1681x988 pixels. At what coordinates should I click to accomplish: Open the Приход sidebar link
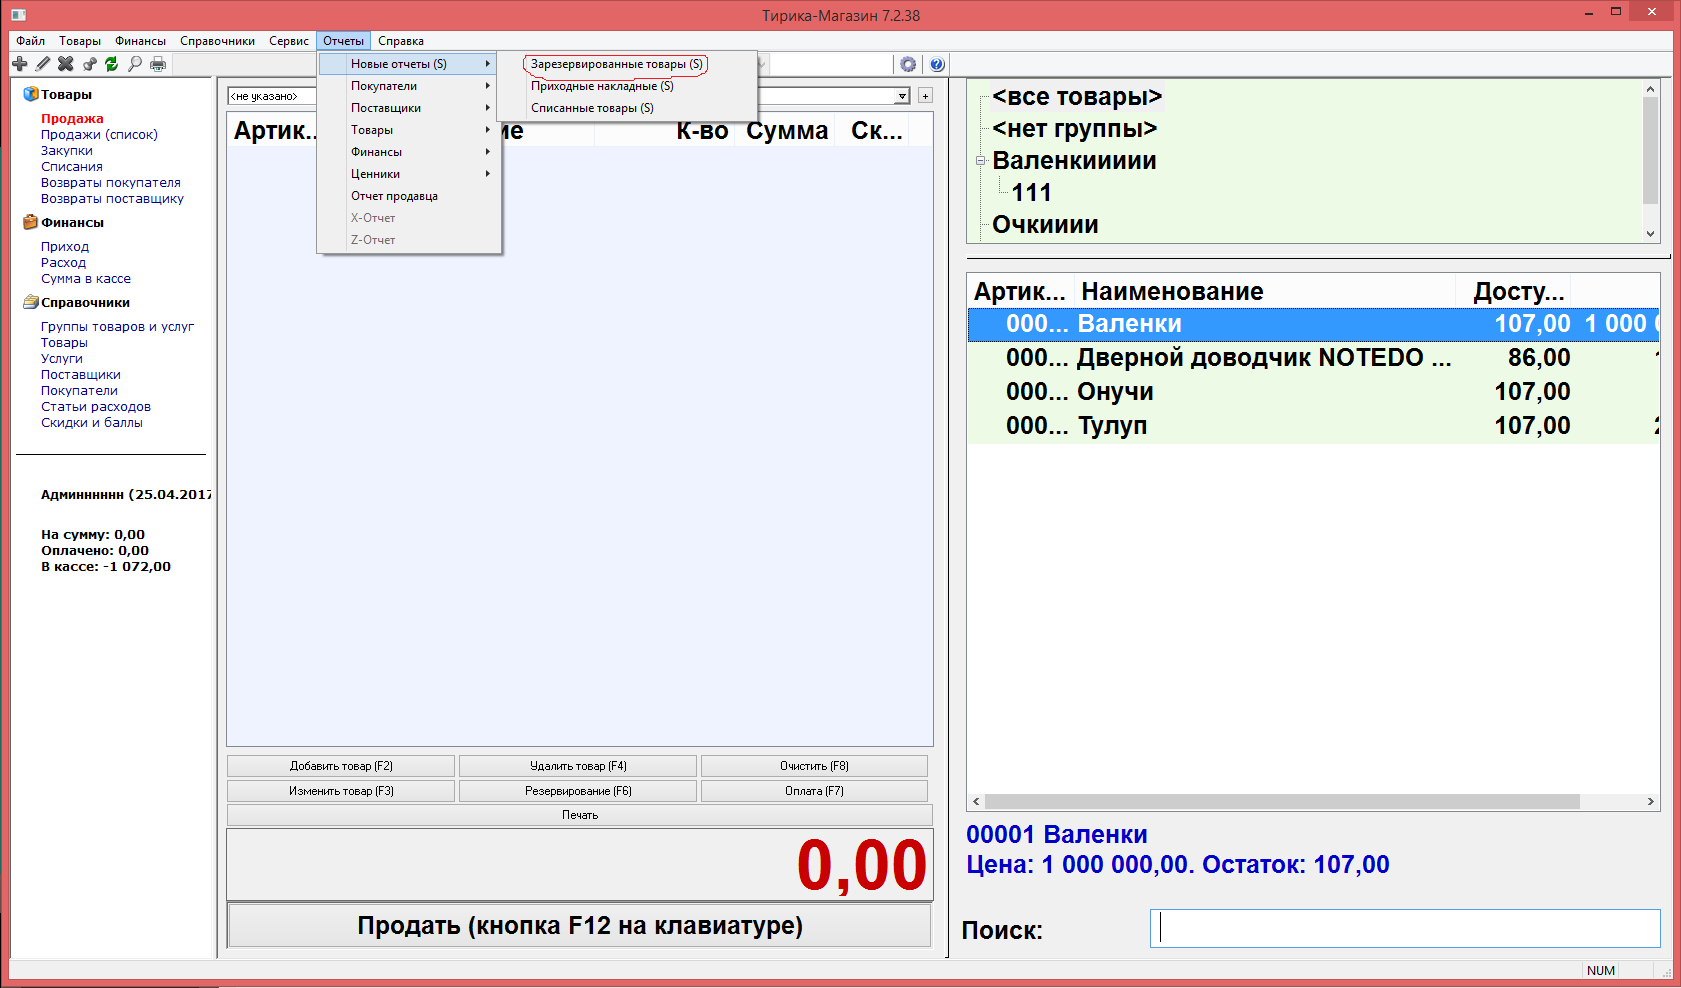pos(65,247)
